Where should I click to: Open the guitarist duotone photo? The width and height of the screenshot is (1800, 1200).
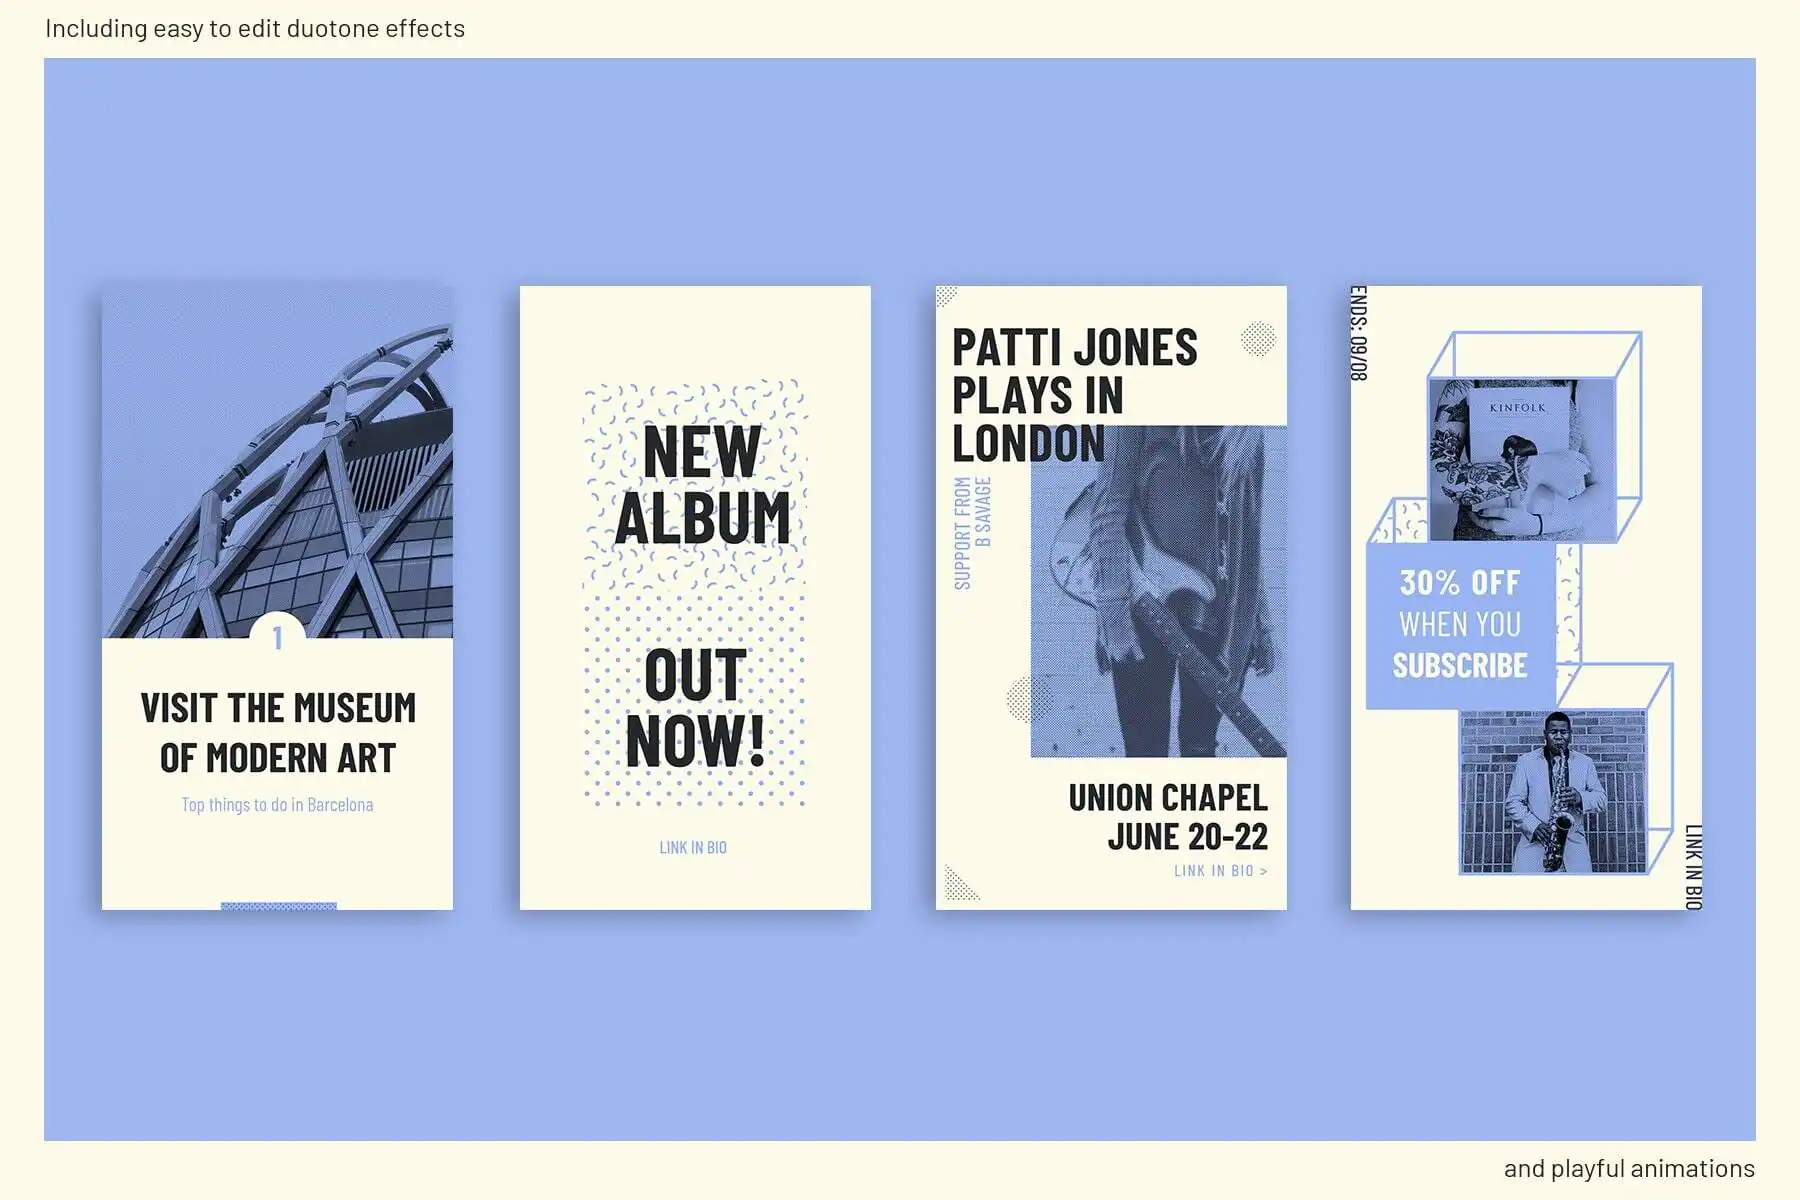(1159, 591)
